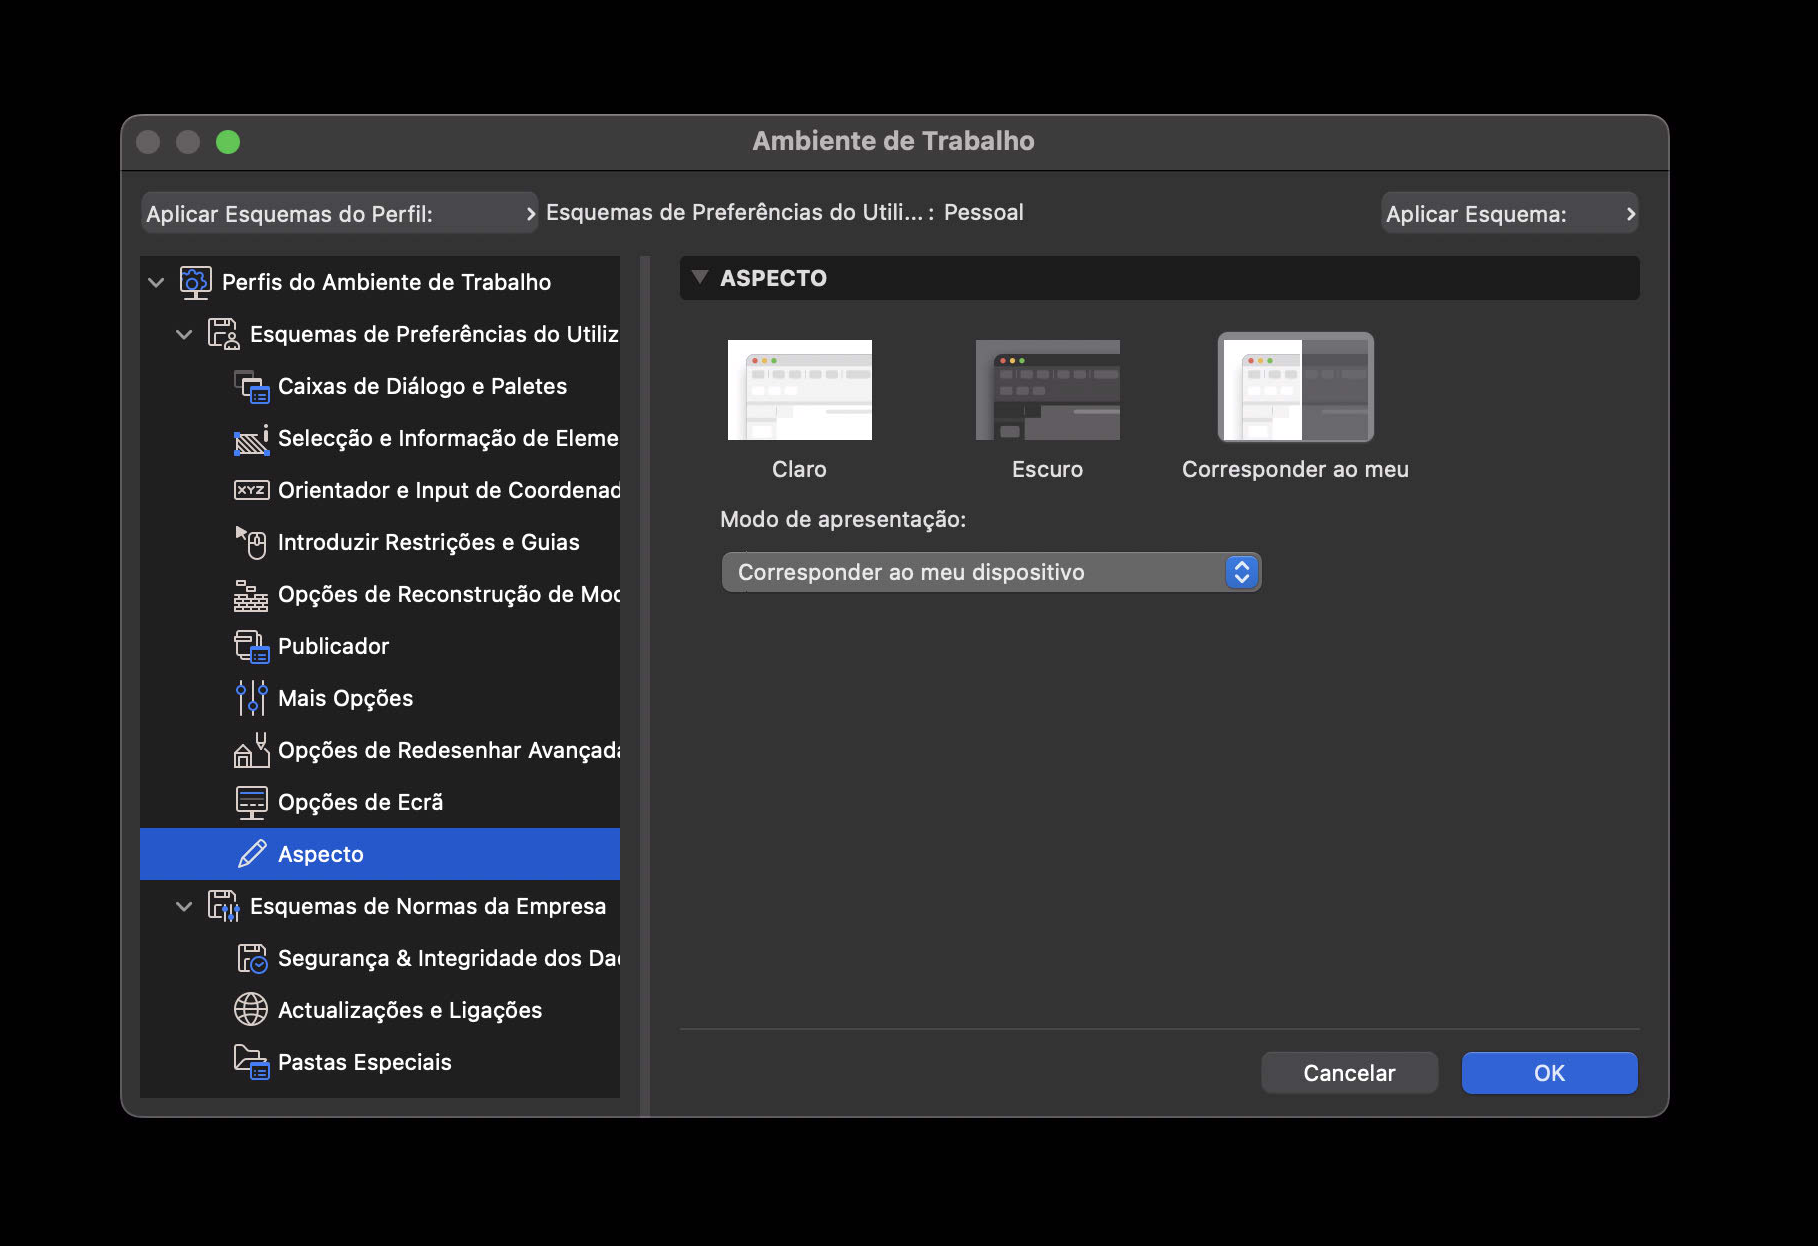The image size is (1818, 1246).
Task: Click the Escuro label text
Action: tap(1048, 469)
